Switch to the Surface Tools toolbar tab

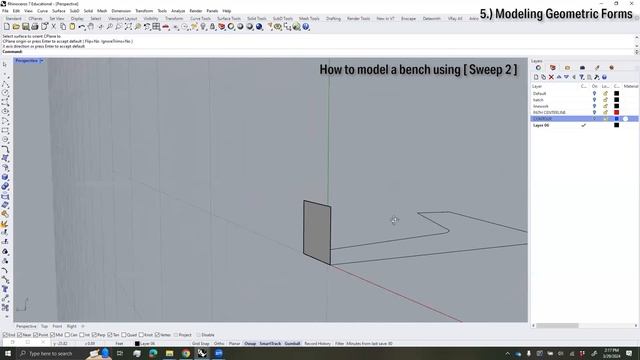pos(229,19)
